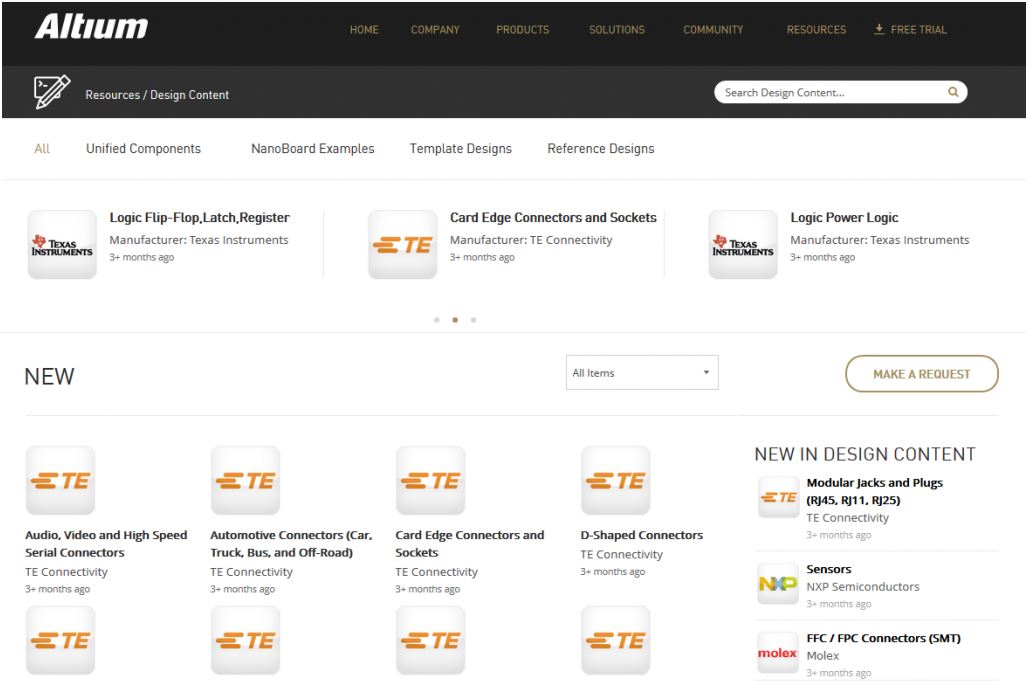
Task: Select the second carousel page dot
Action: tap(455, 320)
